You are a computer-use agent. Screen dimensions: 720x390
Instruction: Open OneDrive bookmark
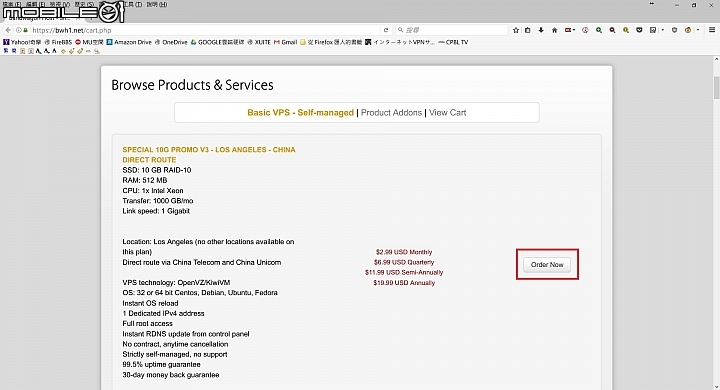tap(171, 42)
